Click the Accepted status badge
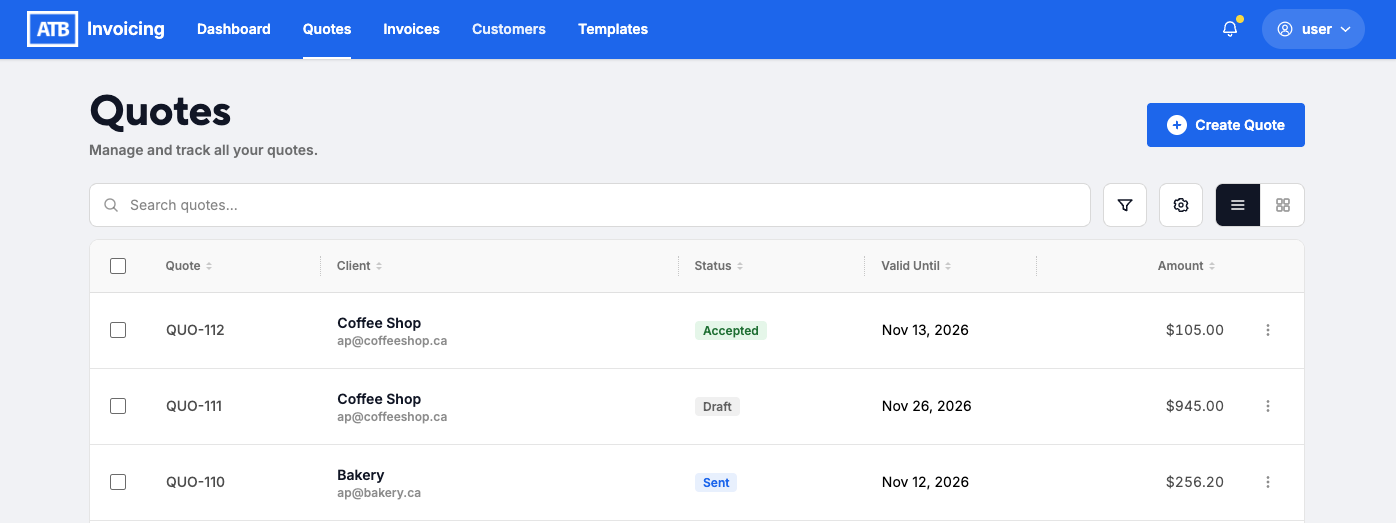1396x523 pixels. coord(731,331)
